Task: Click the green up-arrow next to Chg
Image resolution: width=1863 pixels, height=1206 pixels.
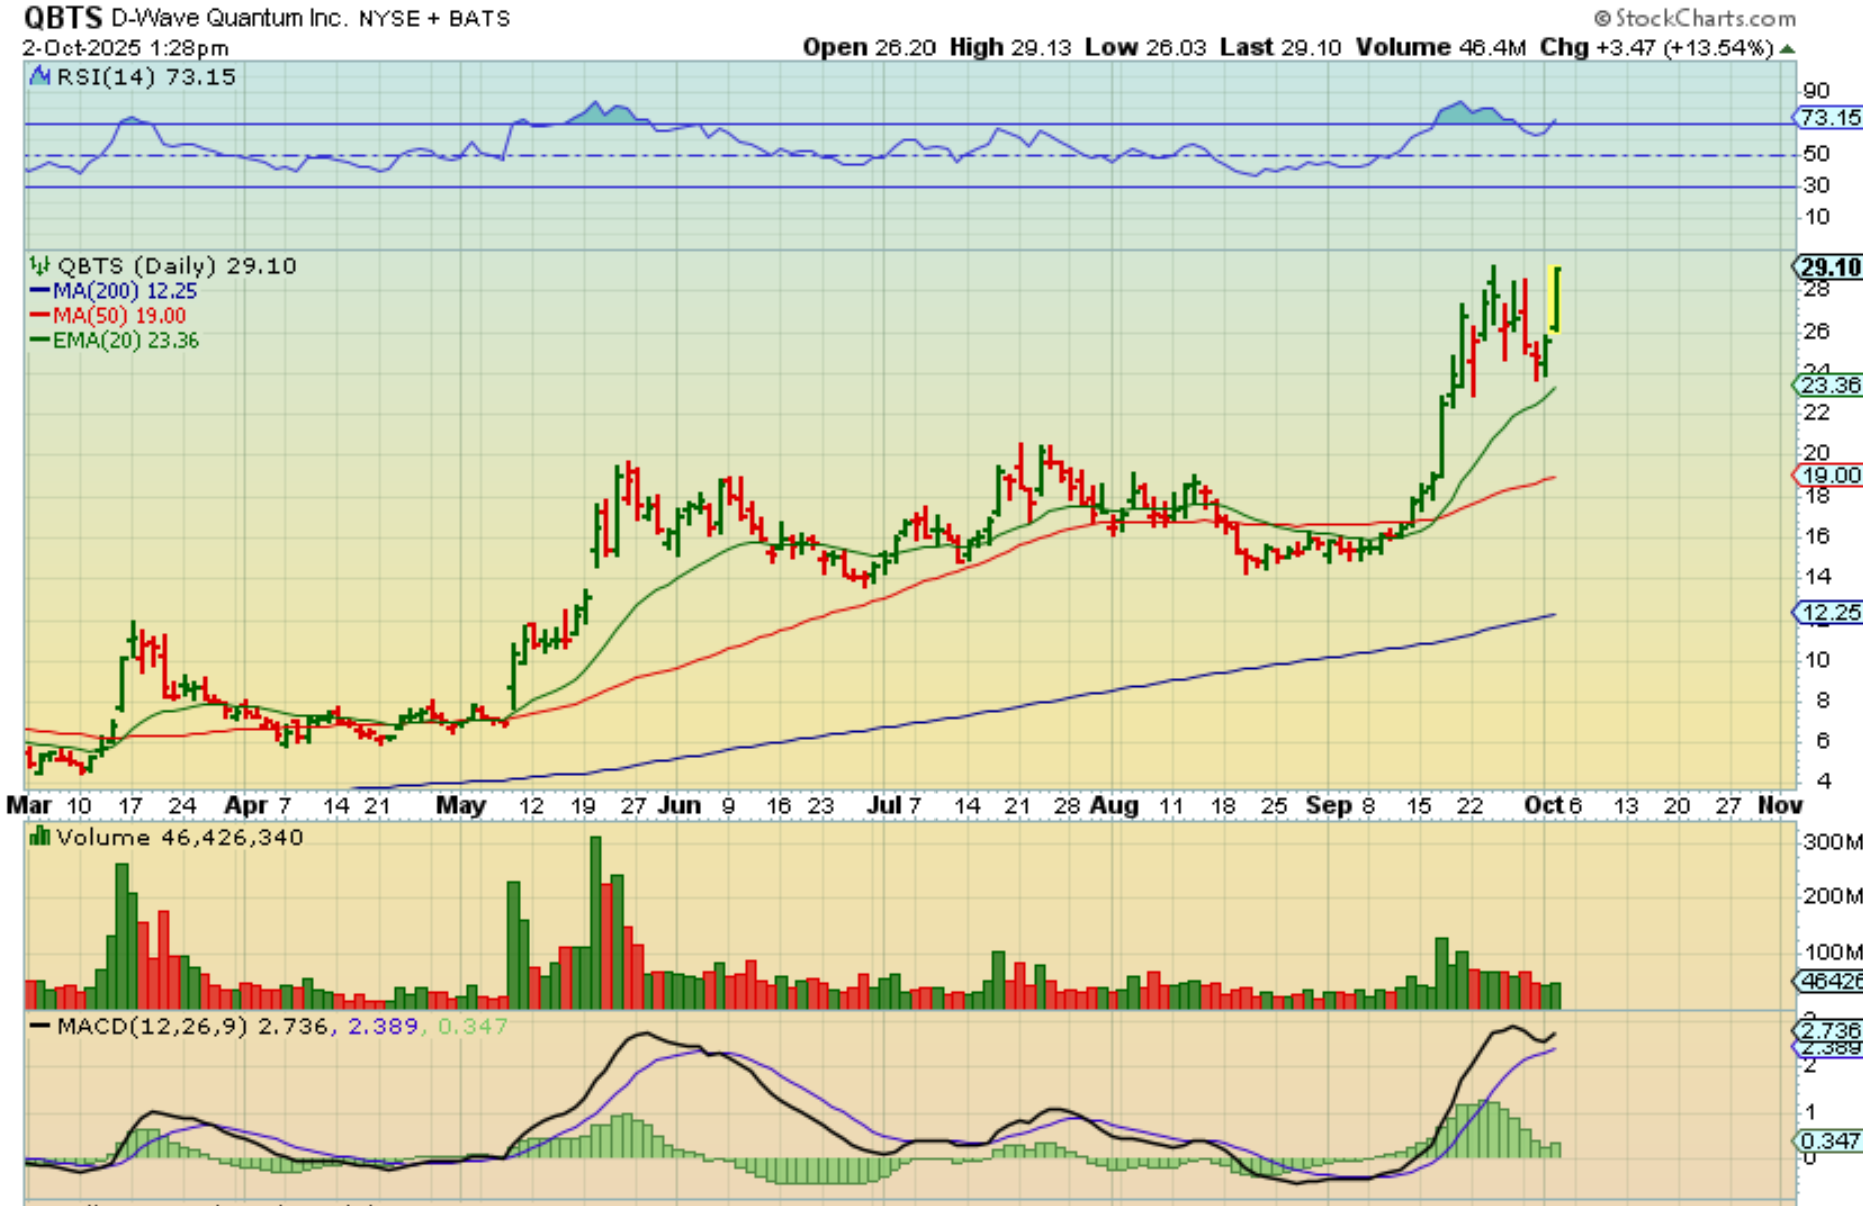Action: click(x=1787, y=48)
